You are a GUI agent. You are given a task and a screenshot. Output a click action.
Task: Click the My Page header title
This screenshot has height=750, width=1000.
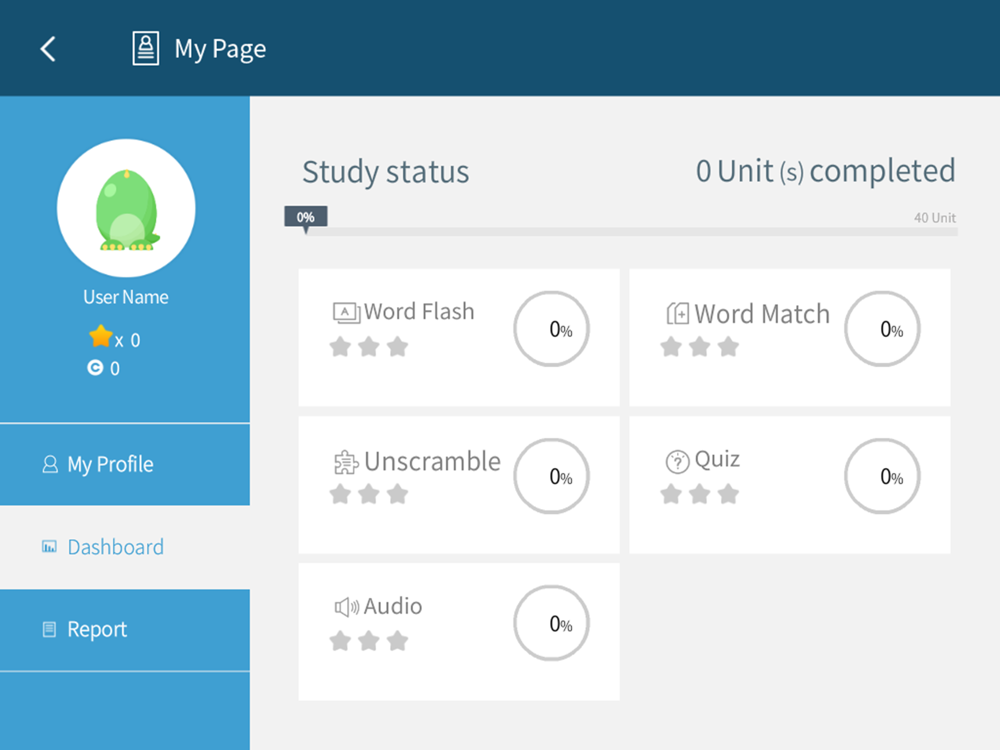point(220,49)
